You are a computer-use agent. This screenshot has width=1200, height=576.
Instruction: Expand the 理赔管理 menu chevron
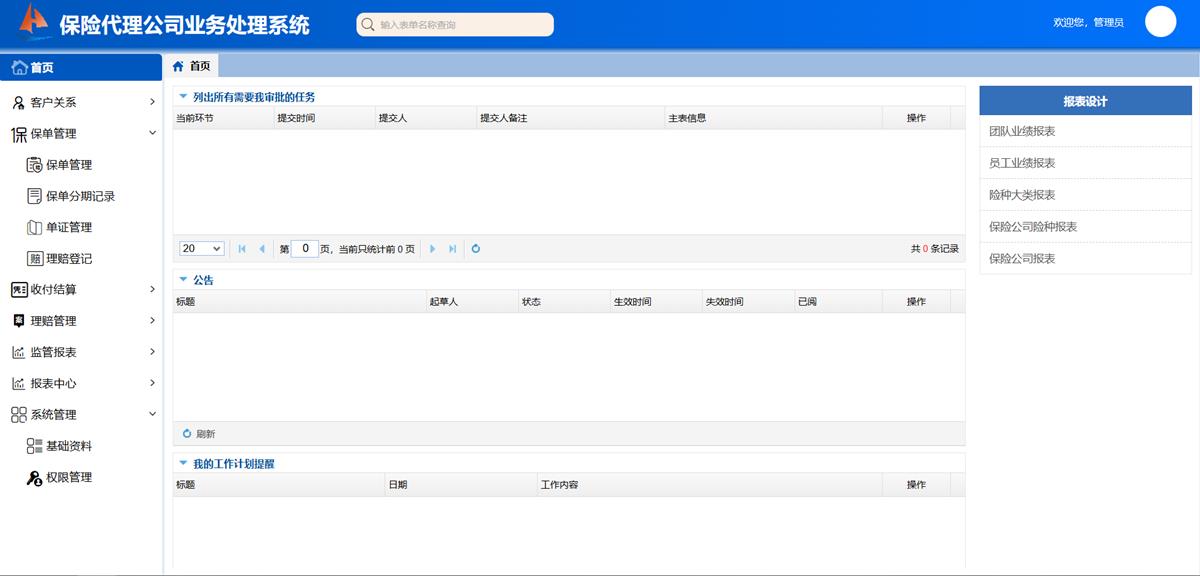(x=152, y=320)
